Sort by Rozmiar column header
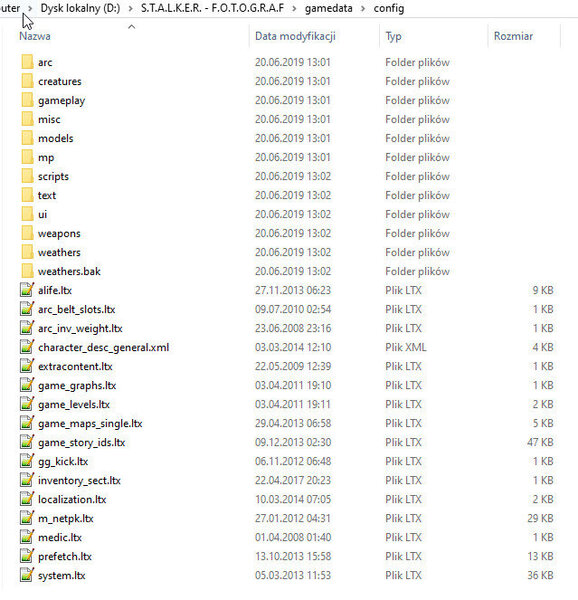 pos(513,36)
